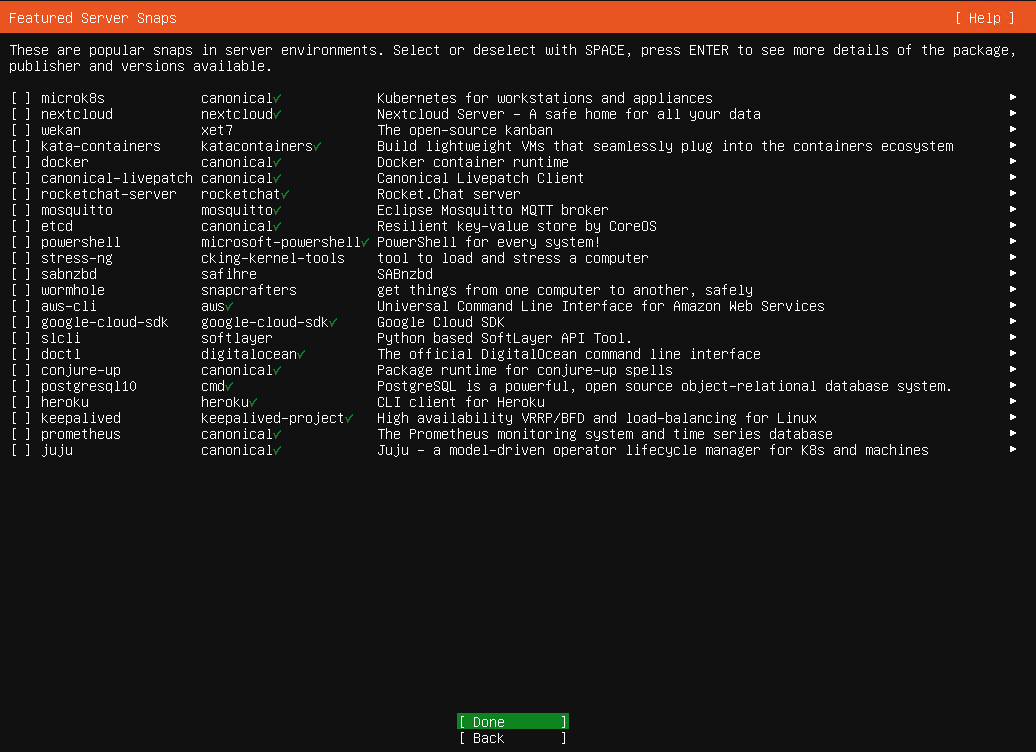Check the postgresql10 checkbox
The height and width of the screenshot is (753, 1036).
[x=20, y=386]
